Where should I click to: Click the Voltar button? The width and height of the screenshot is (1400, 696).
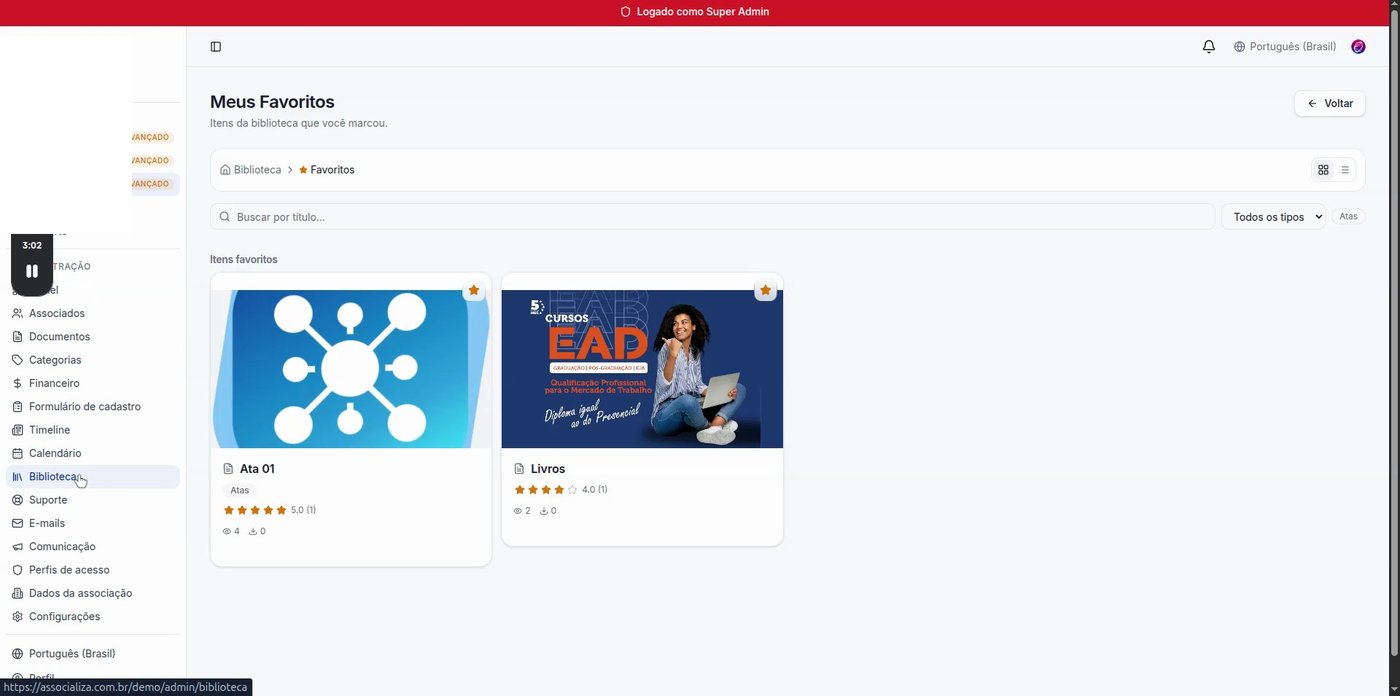1329,104
